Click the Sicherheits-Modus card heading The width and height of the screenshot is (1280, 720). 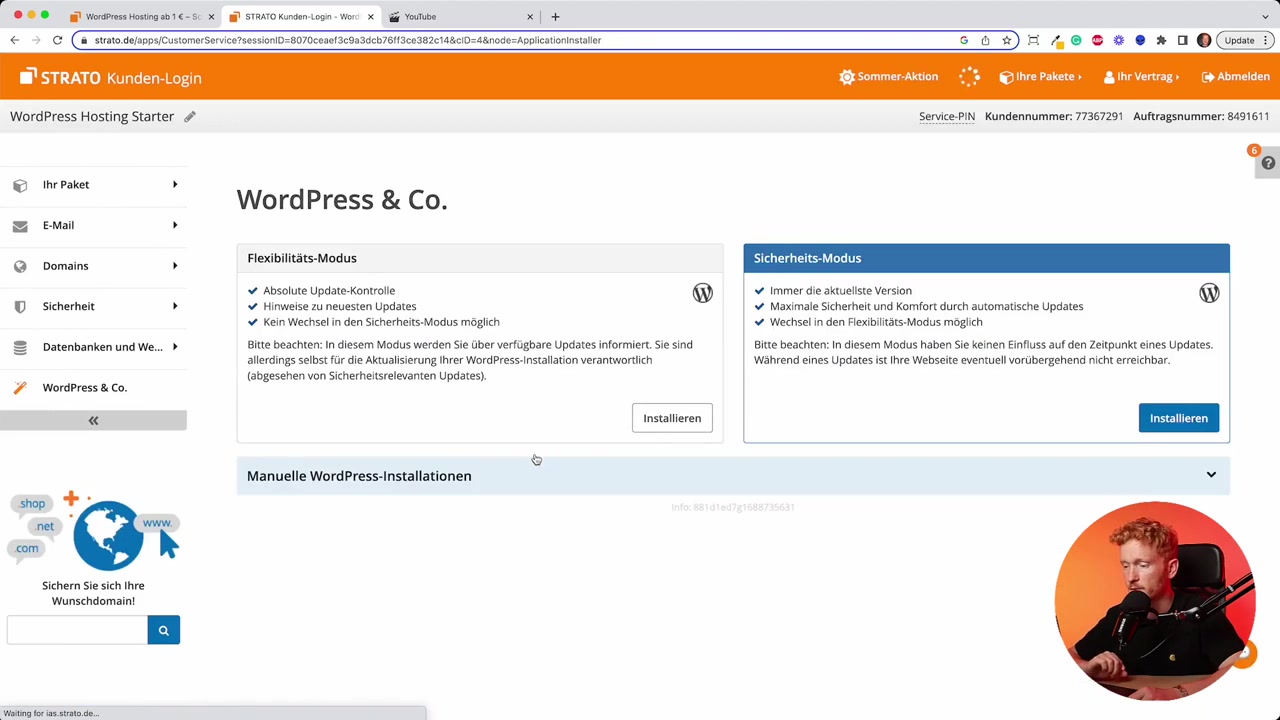[807, 258]
